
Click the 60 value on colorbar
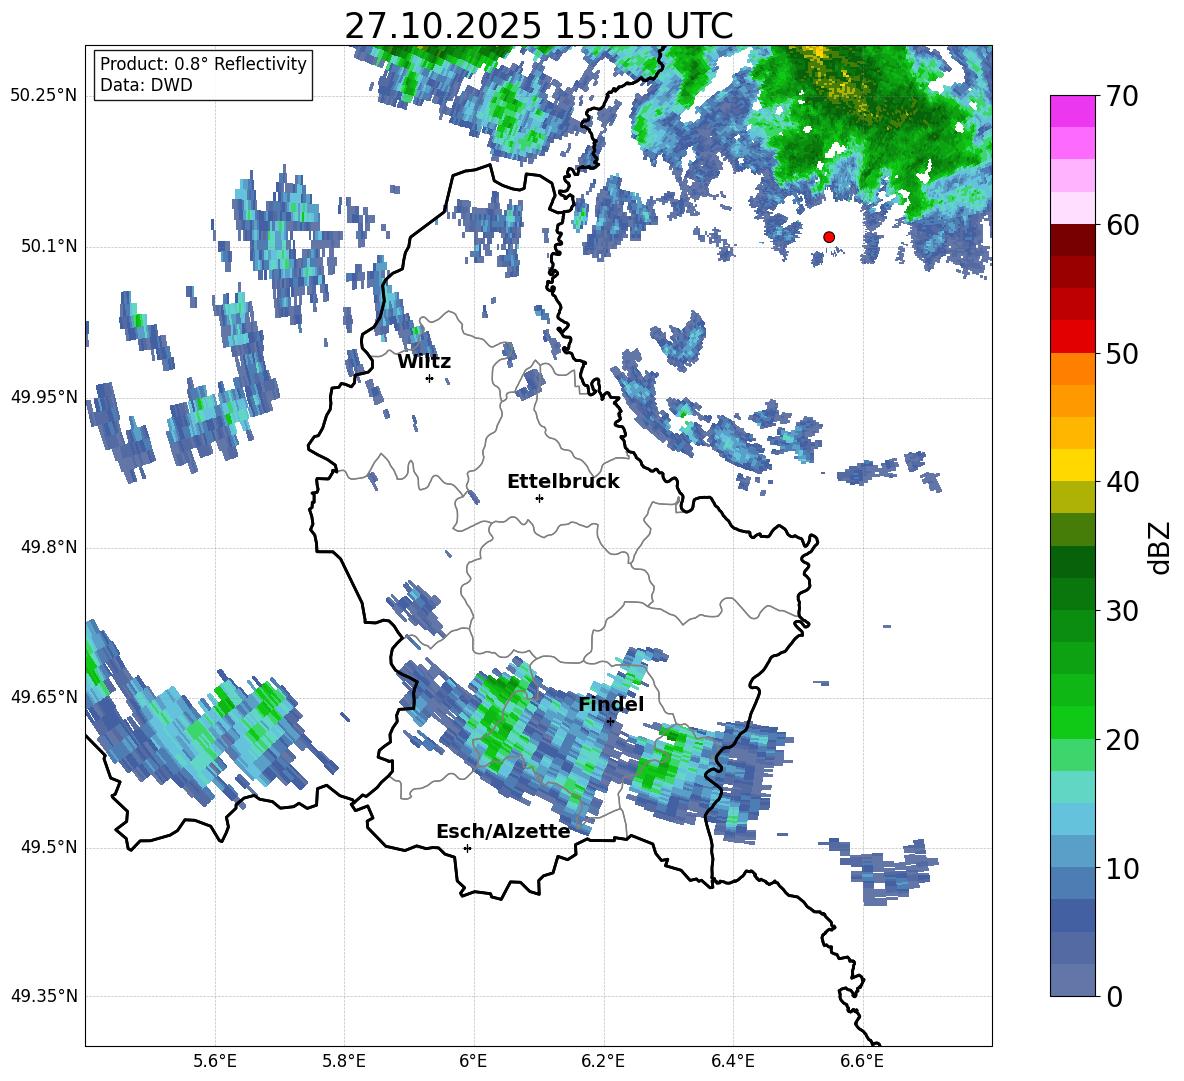pyautogui.click(x=1122, y=225)
